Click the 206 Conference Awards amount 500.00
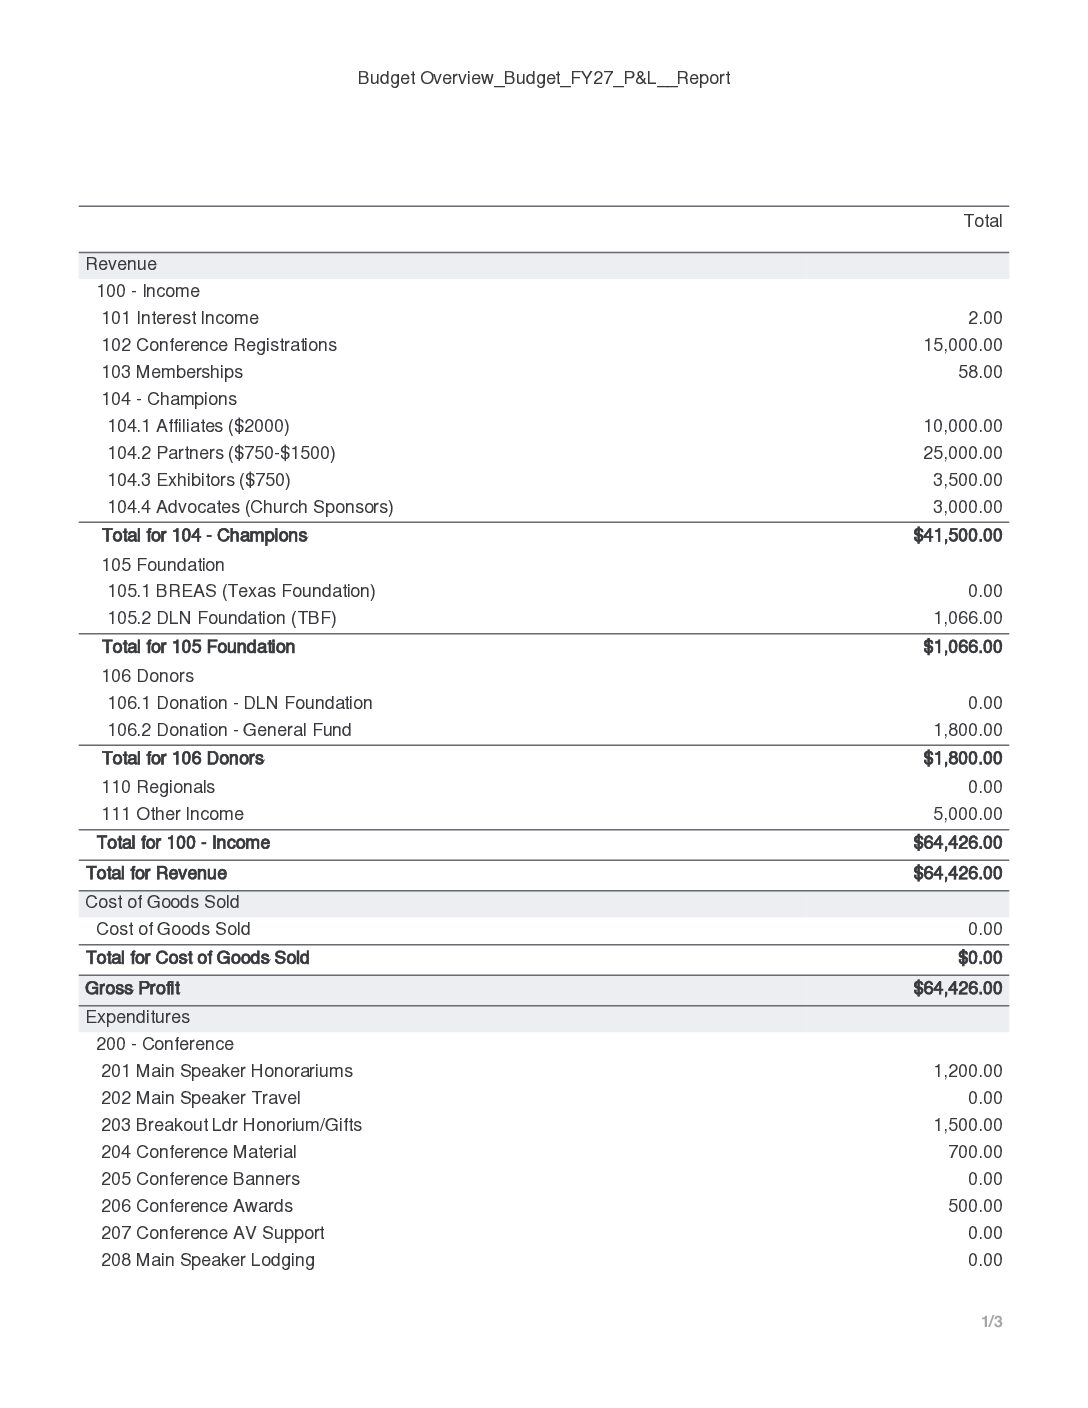 click(x=975, y=1206)
